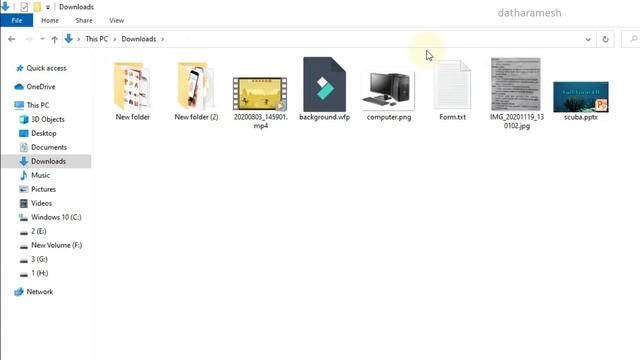The image size is (640, 360).
Task: Expand chevron after This PC in address bar
Action: point(115,39)
